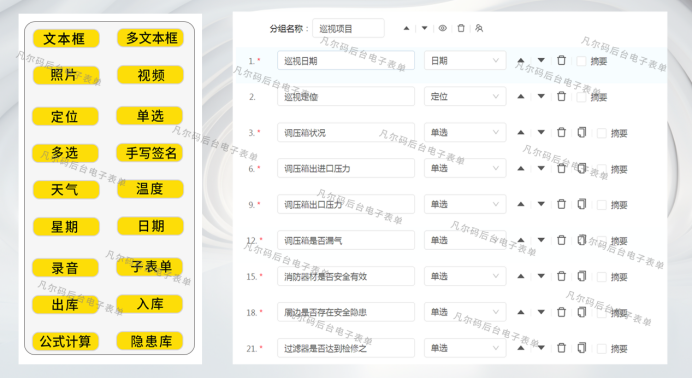Move 巡视日期 row down
The height and width of the screenshot is (378, 693).
(x=541, y=60)
